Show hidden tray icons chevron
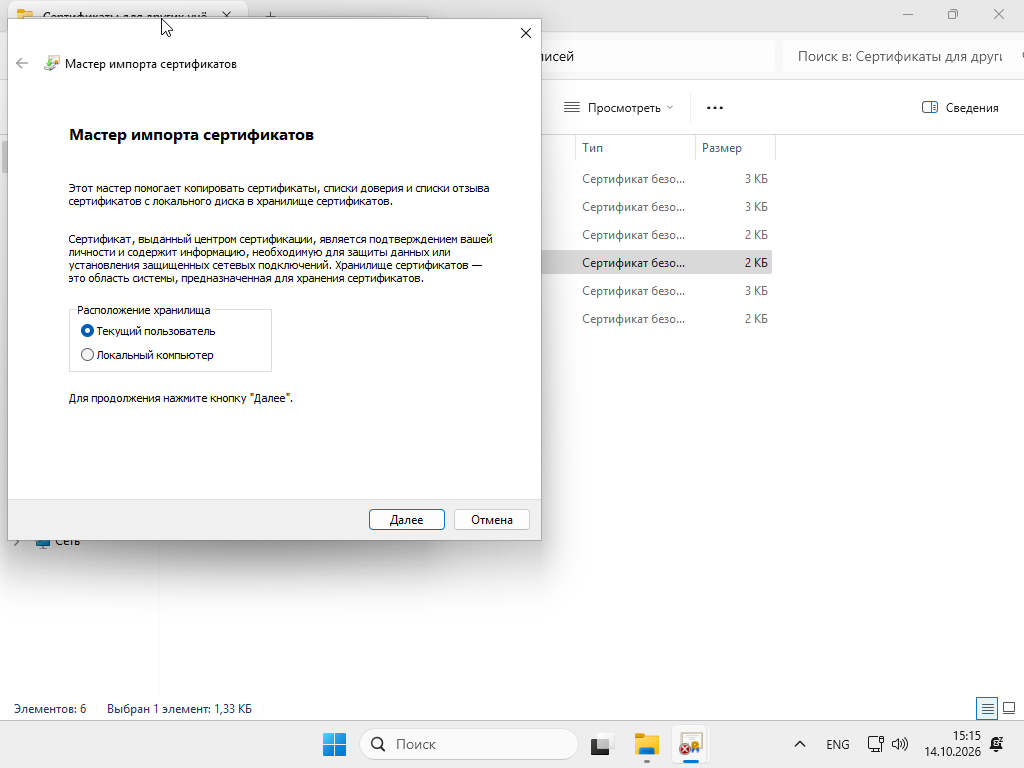 [799, 744]
